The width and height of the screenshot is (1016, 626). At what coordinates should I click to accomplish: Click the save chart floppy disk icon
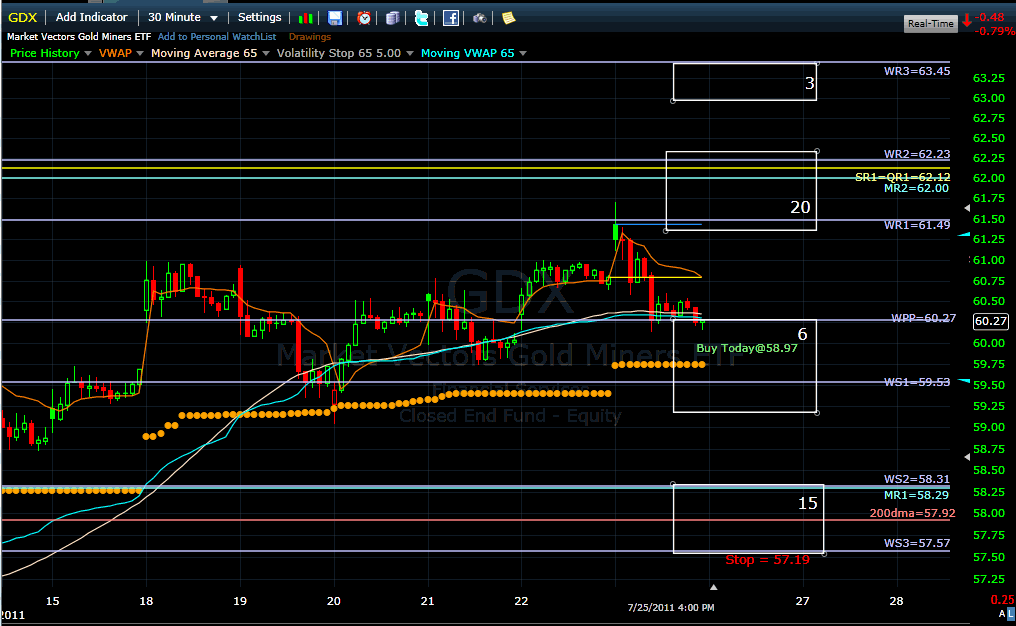(334, 18)
